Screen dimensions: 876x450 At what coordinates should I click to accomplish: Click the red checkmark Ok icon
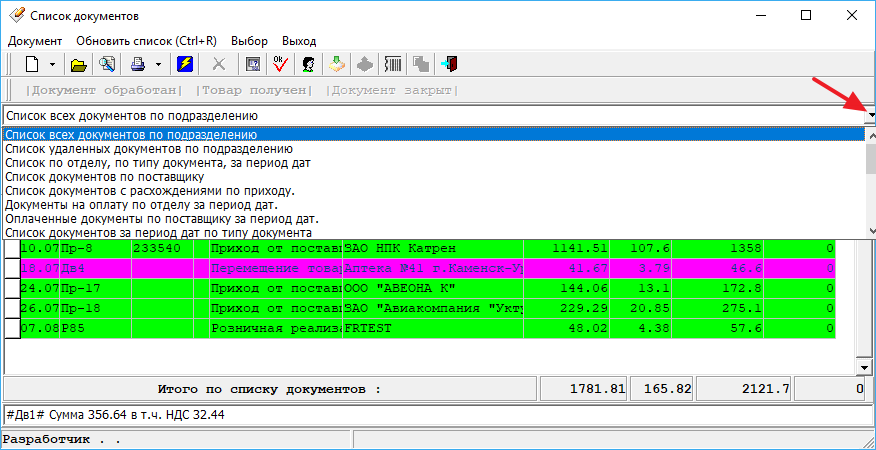[x=281, y=64]
